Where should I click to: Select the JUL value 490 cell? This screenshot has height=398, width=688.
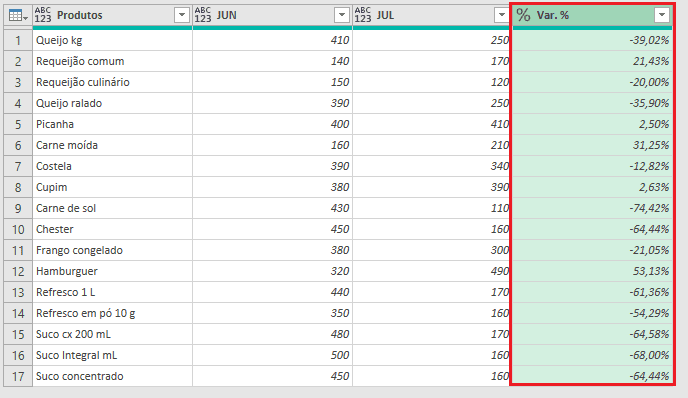(432, 271)
